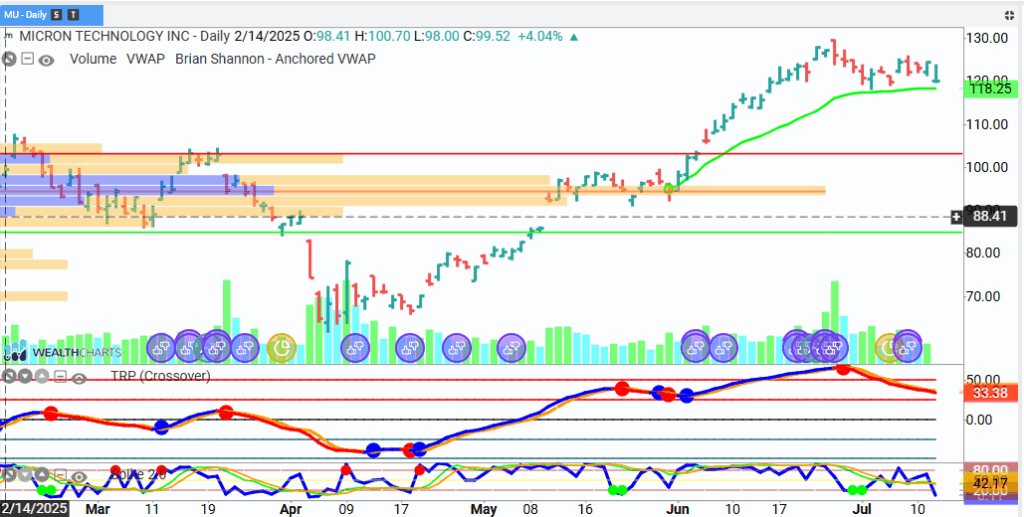
Task: Select the green horizontal line near 85
Action: coord(483,232)
